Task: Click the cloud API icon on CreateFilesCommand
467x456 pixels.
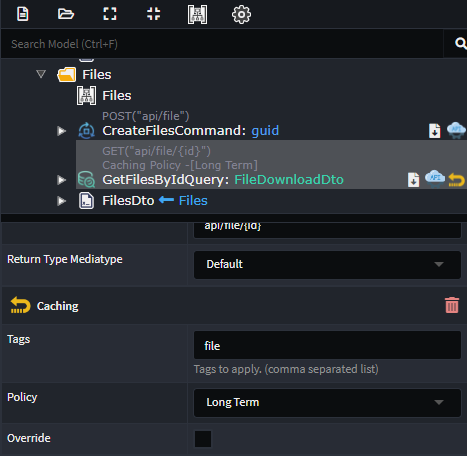Action: point(456,130)
